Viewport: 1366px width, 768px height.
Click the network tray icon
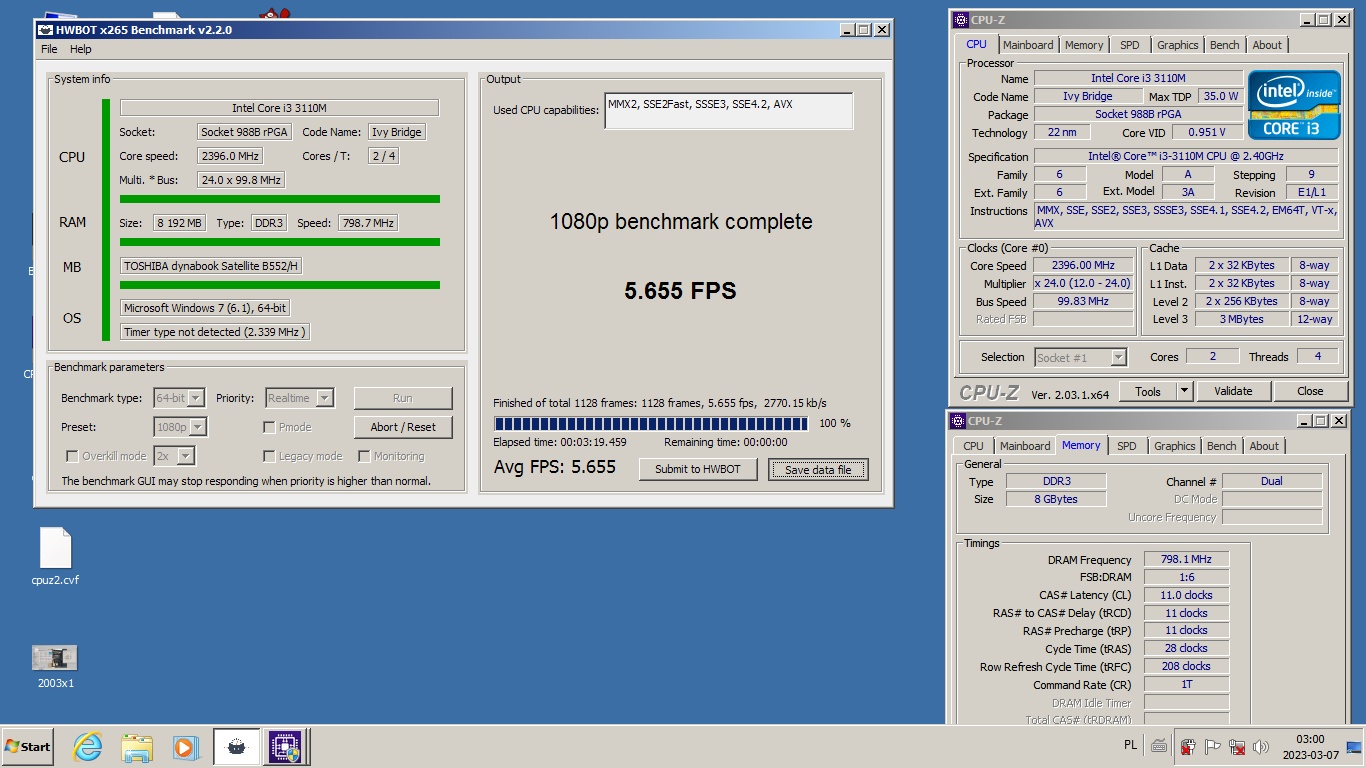pos(1237,746)
